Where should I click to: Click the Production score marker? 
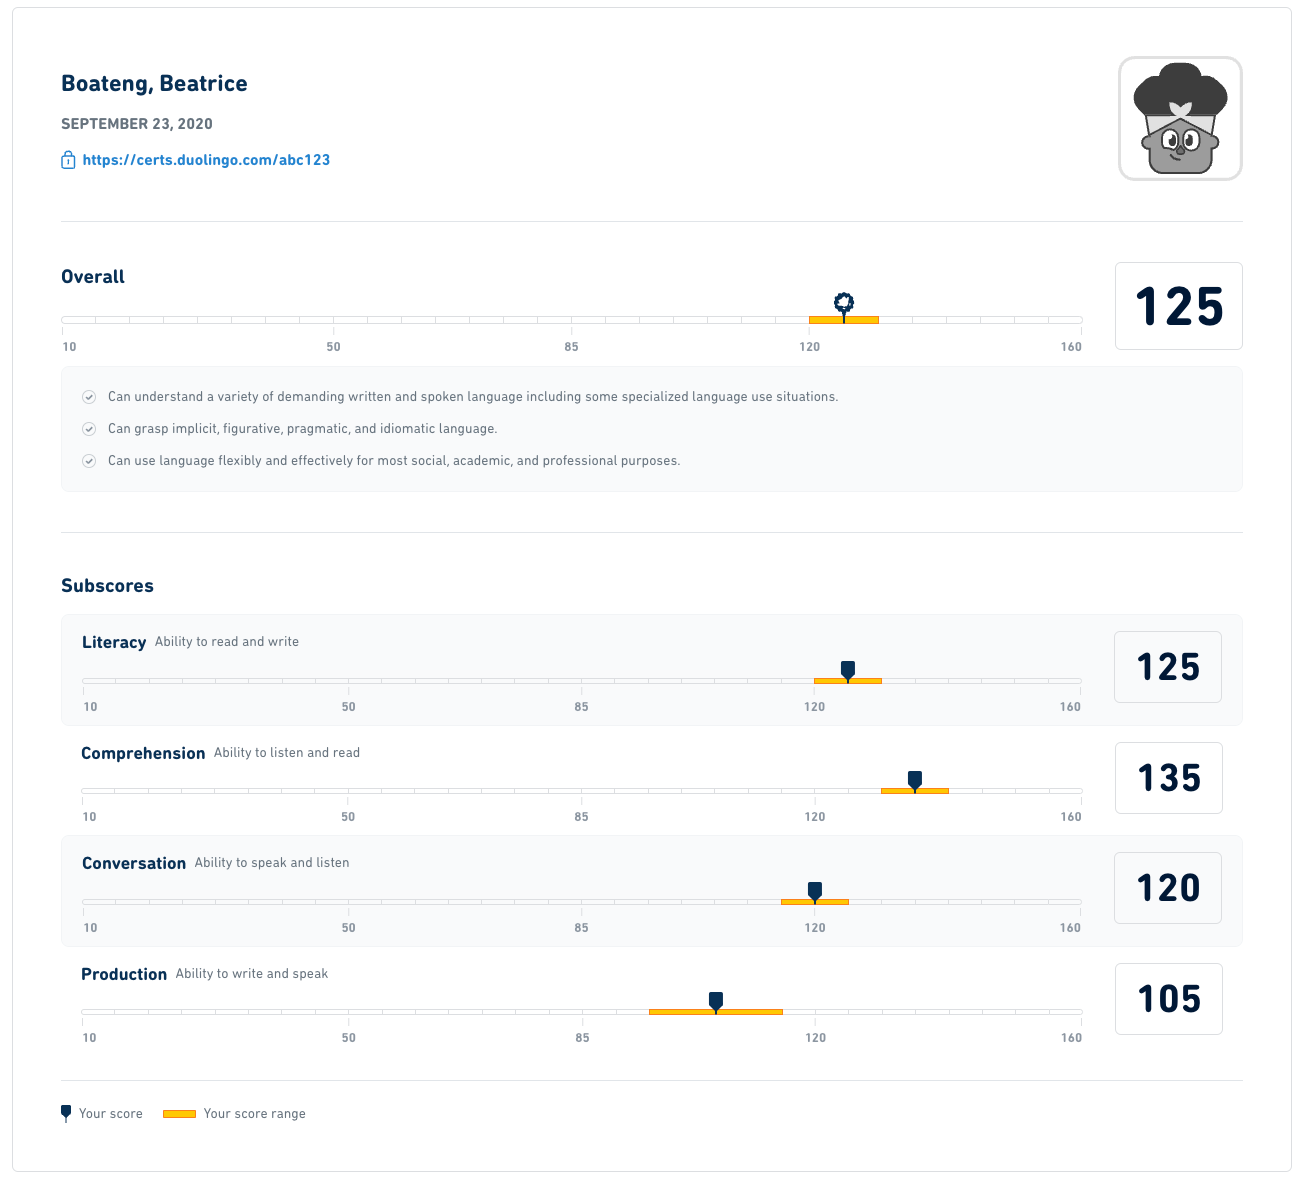click(x=716, y=1000)
